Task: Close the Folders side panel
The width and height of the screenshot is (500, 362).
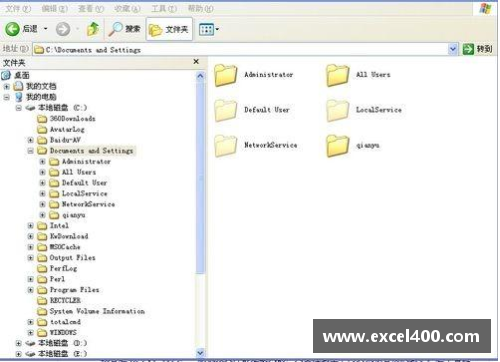Action: [196, 61]
